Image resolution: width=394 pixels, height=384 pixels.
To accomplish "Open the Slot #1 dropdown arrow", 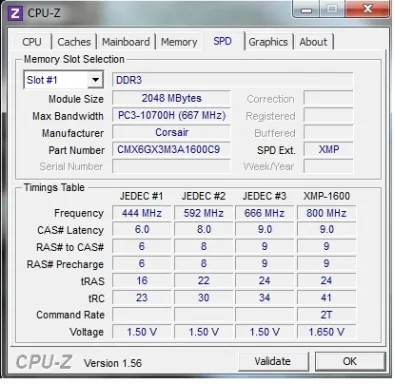I will tap(95, 80).
